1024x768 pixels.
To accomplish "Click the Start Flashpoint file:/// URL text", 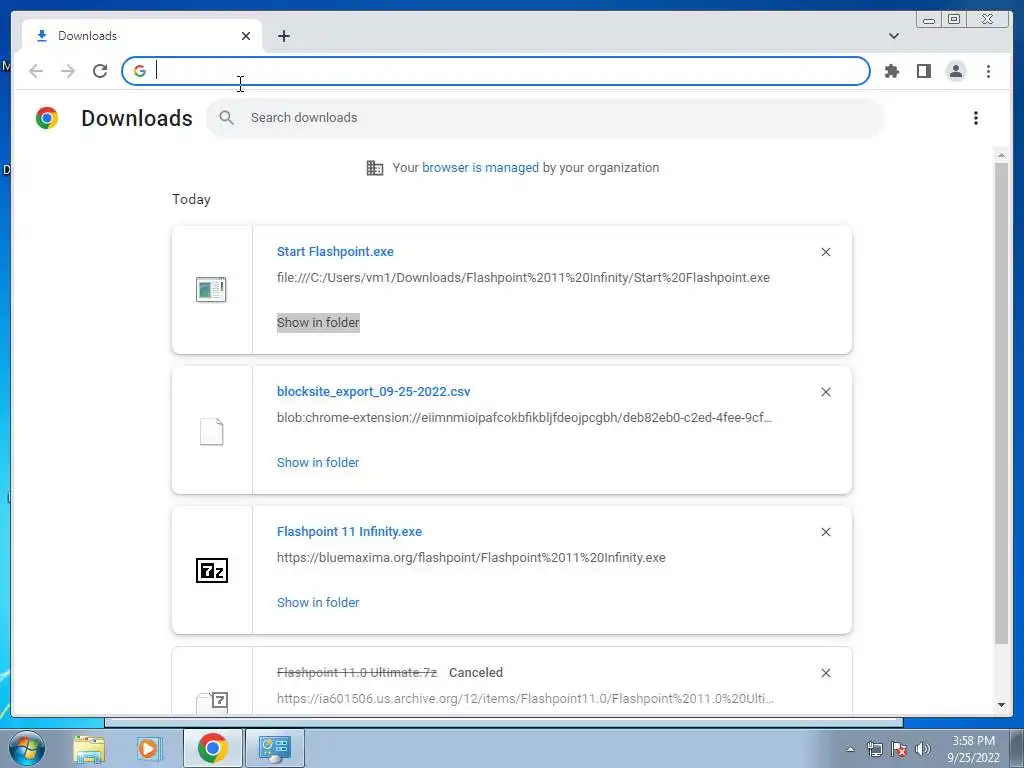I will [x=523, y=278].
